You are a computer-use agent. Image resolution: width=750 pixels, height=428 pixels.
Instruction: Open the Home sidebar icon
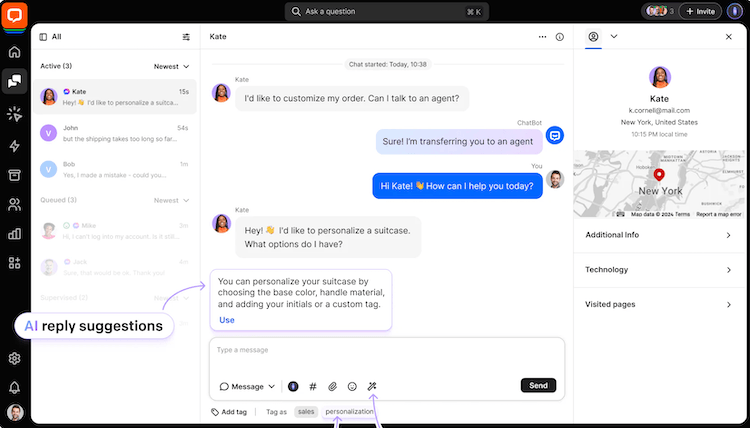(14, 52)
